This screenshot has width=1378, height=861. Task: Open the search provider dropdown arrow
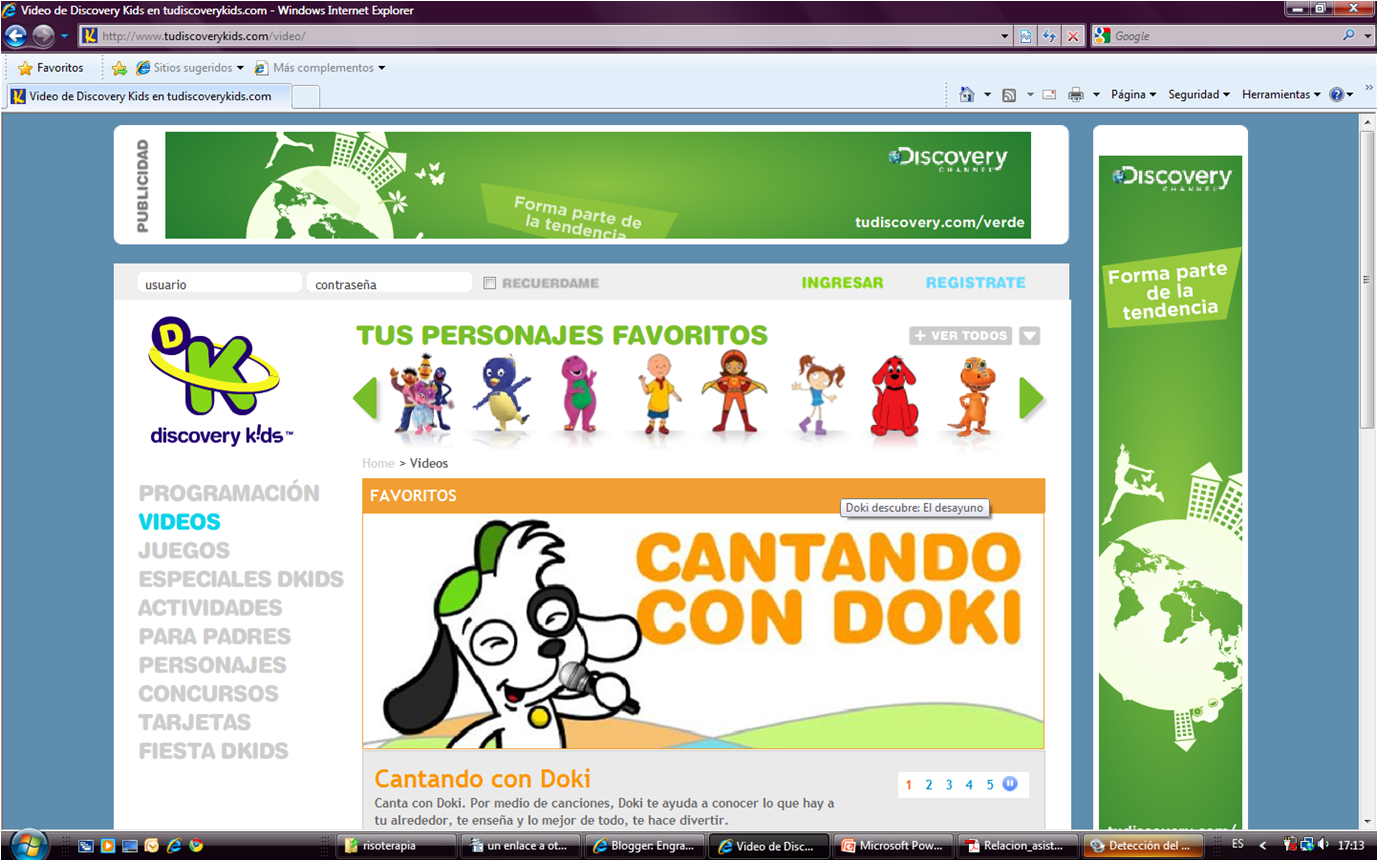pos(1367,35)
